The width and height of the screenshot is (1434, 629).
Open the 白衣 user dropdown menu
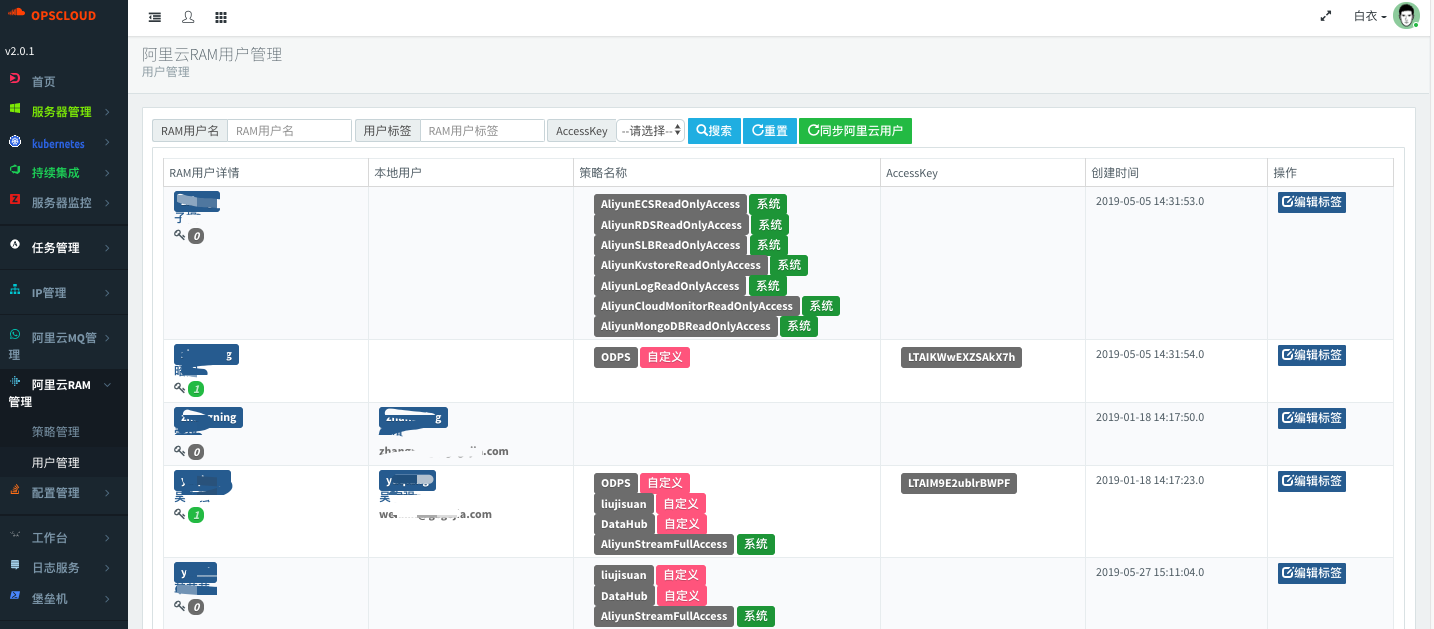pos(1370,16)
